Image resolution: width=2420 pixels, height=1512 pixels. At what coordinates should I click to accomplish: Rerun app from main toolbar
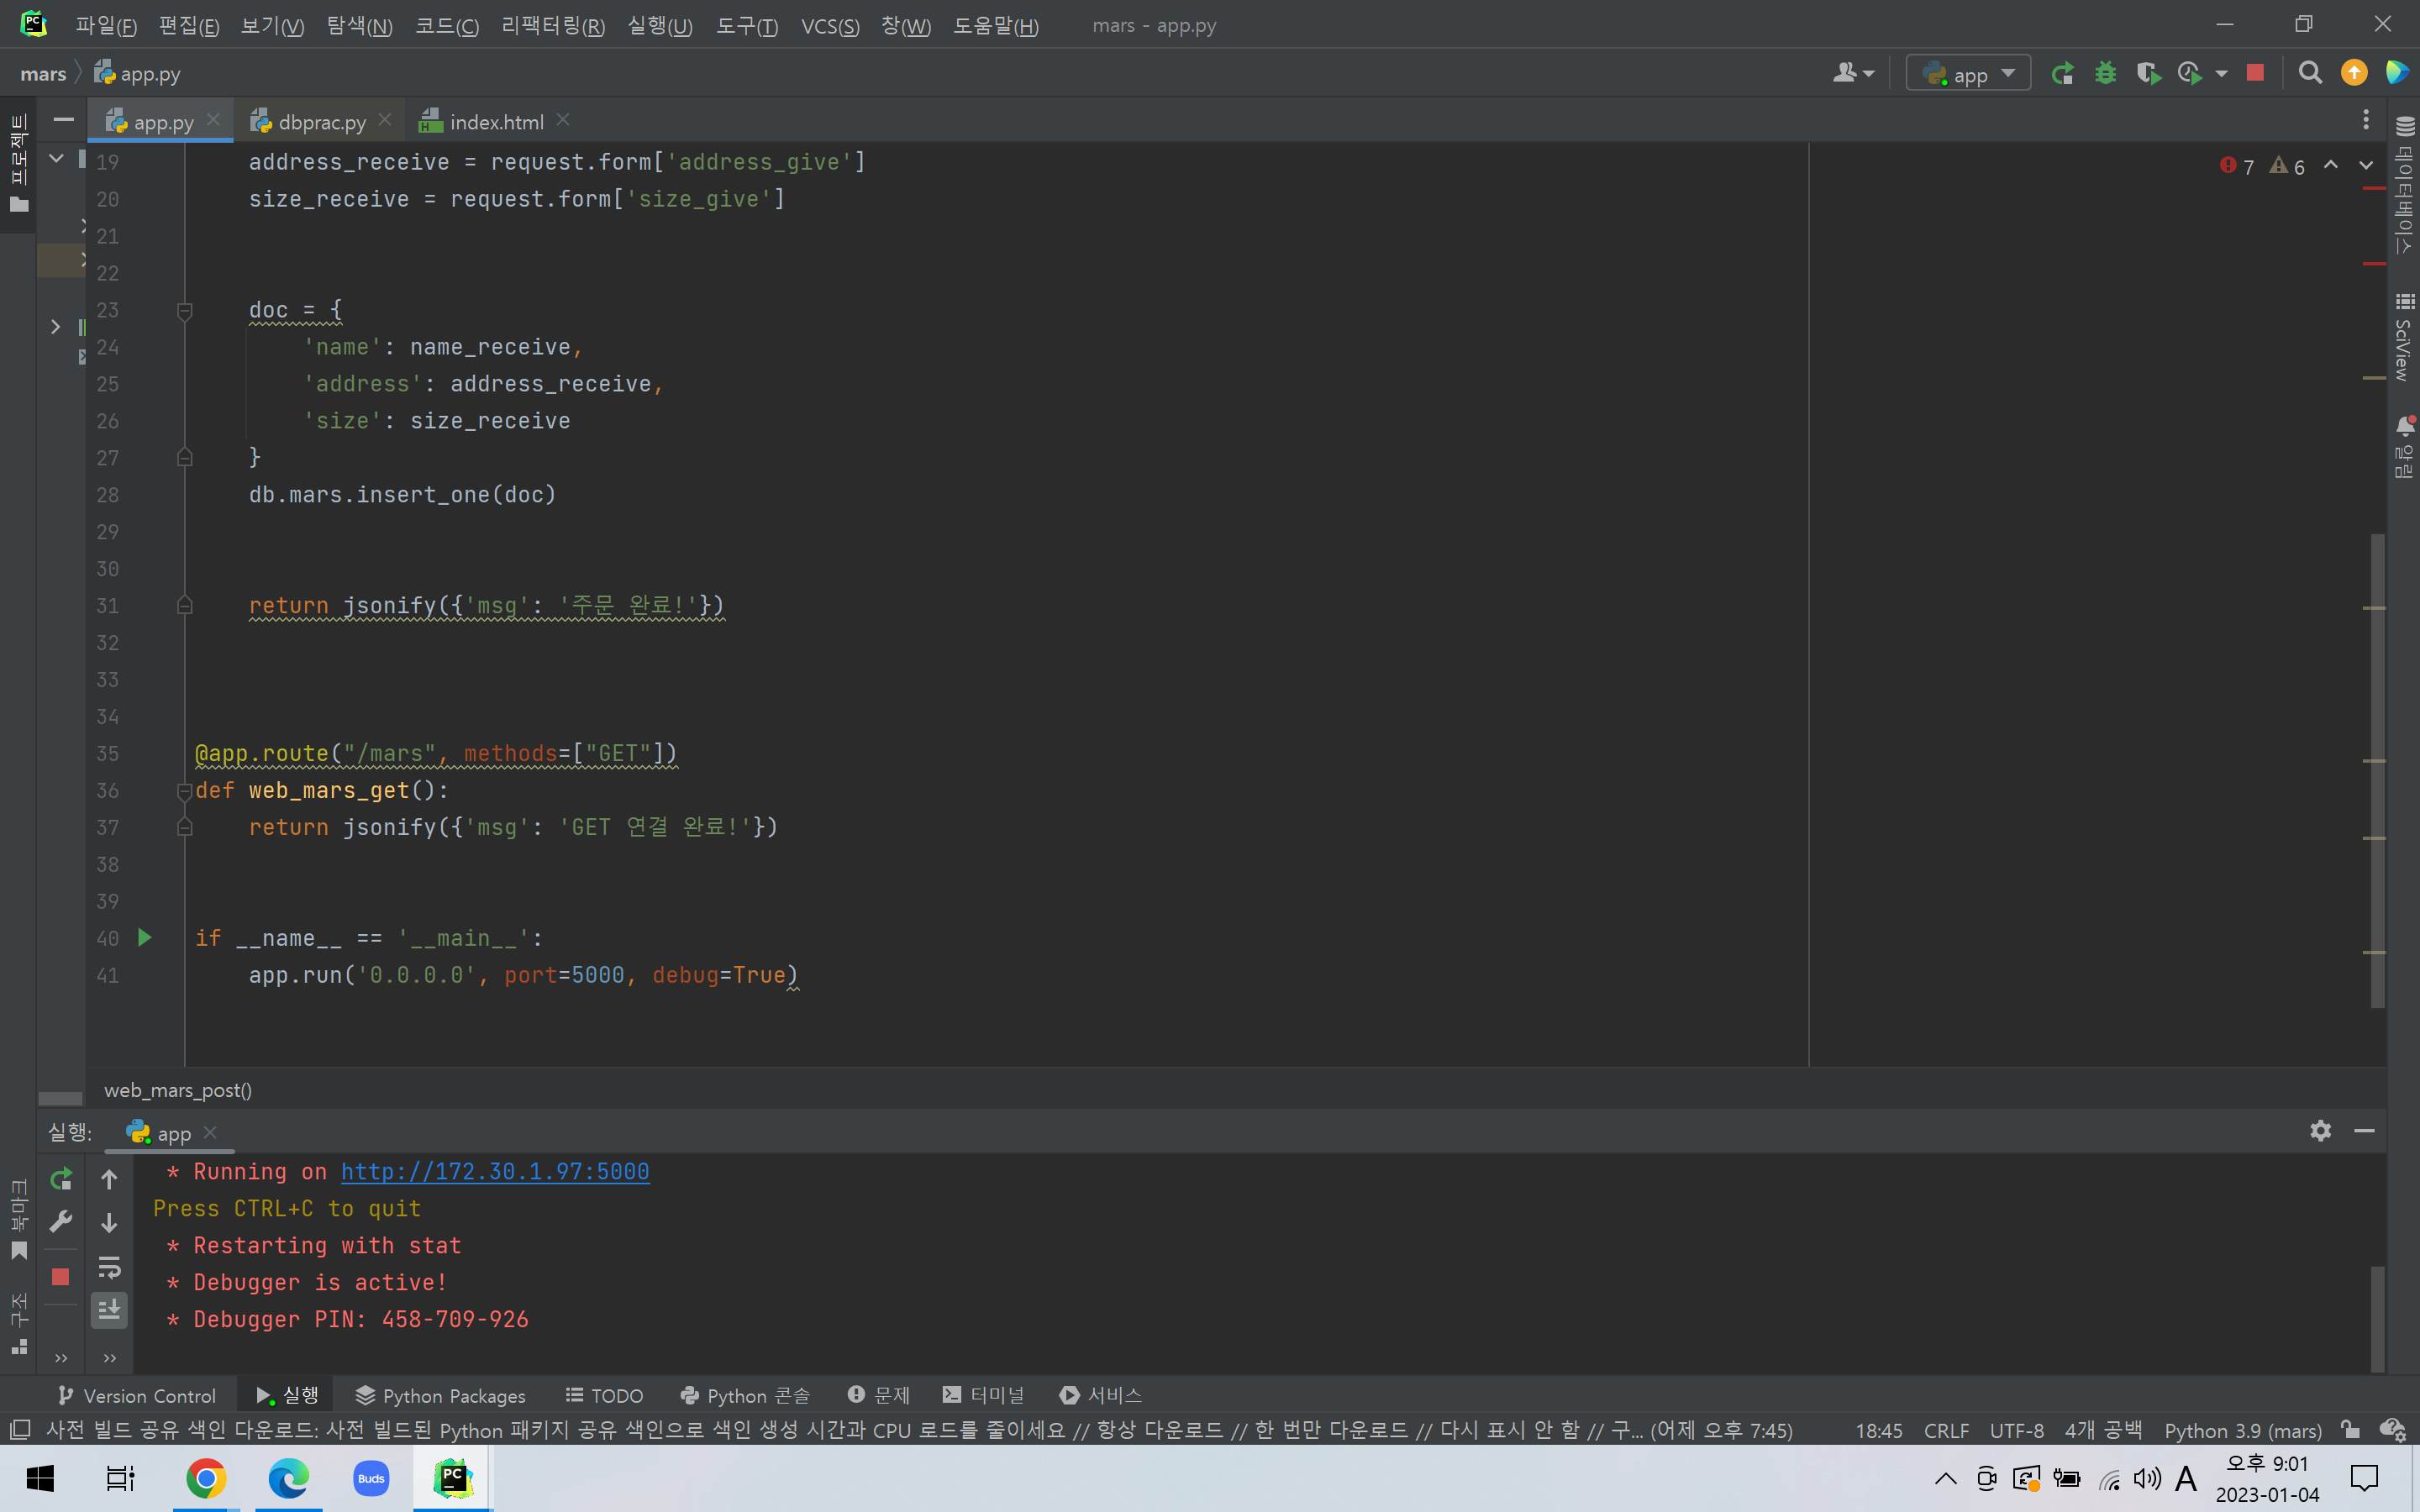2062,74
